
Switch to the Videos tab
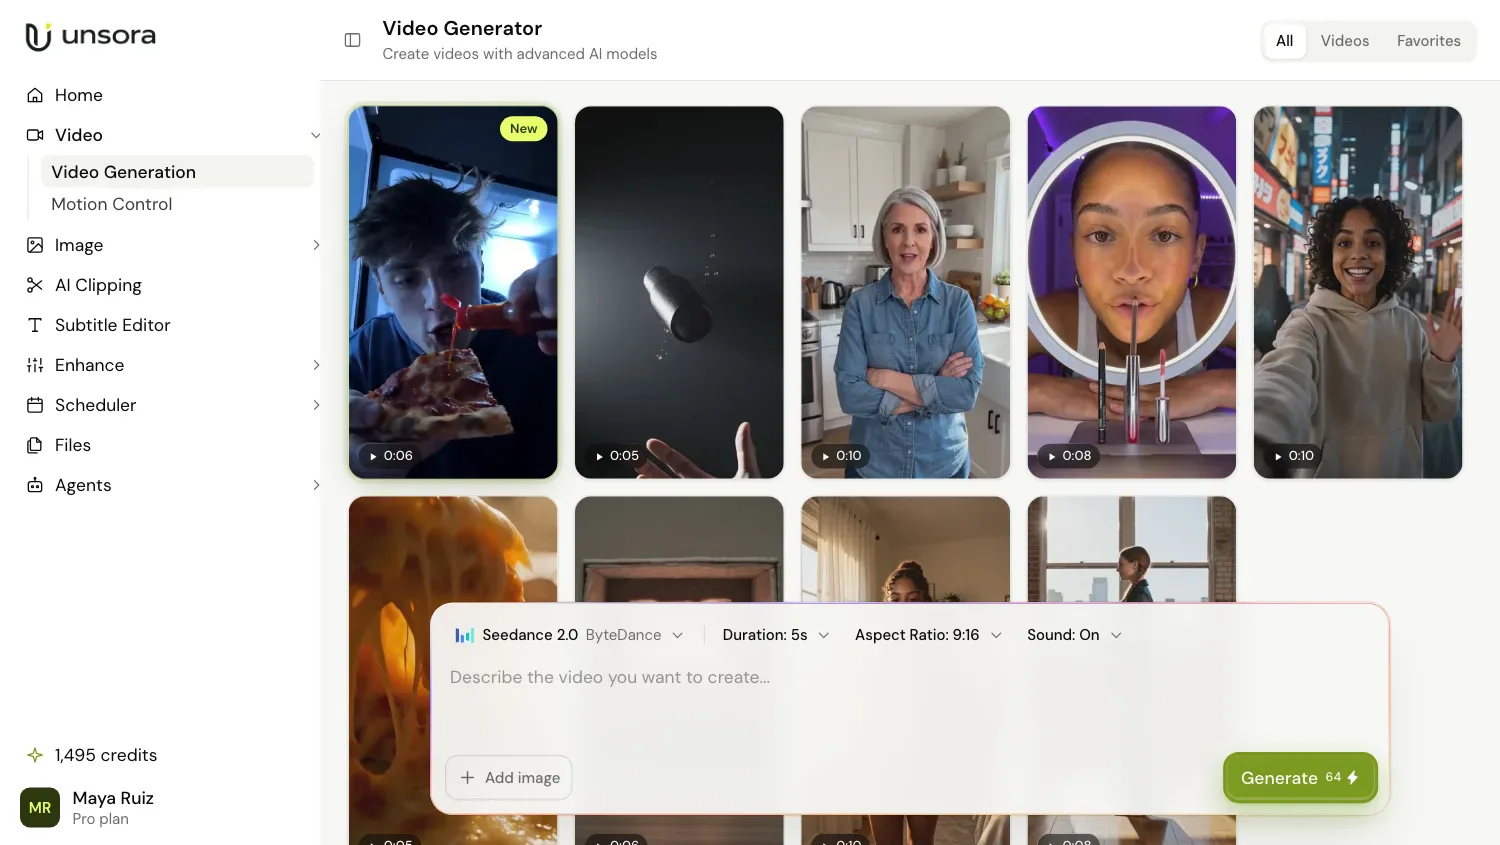coord(1345,41)
